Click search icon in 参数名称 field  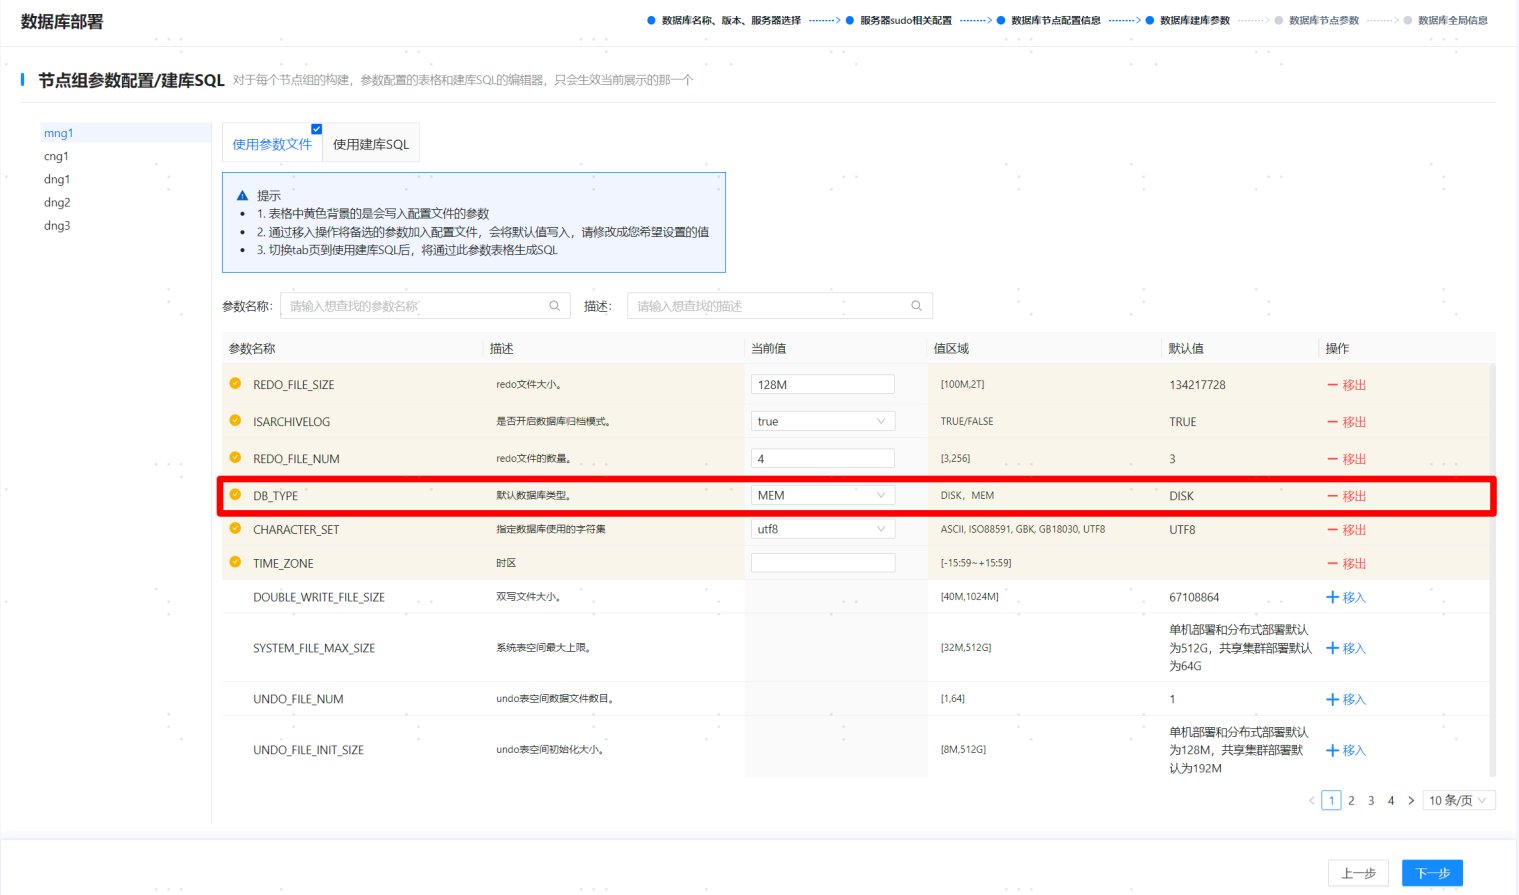(x=554, y=306)
